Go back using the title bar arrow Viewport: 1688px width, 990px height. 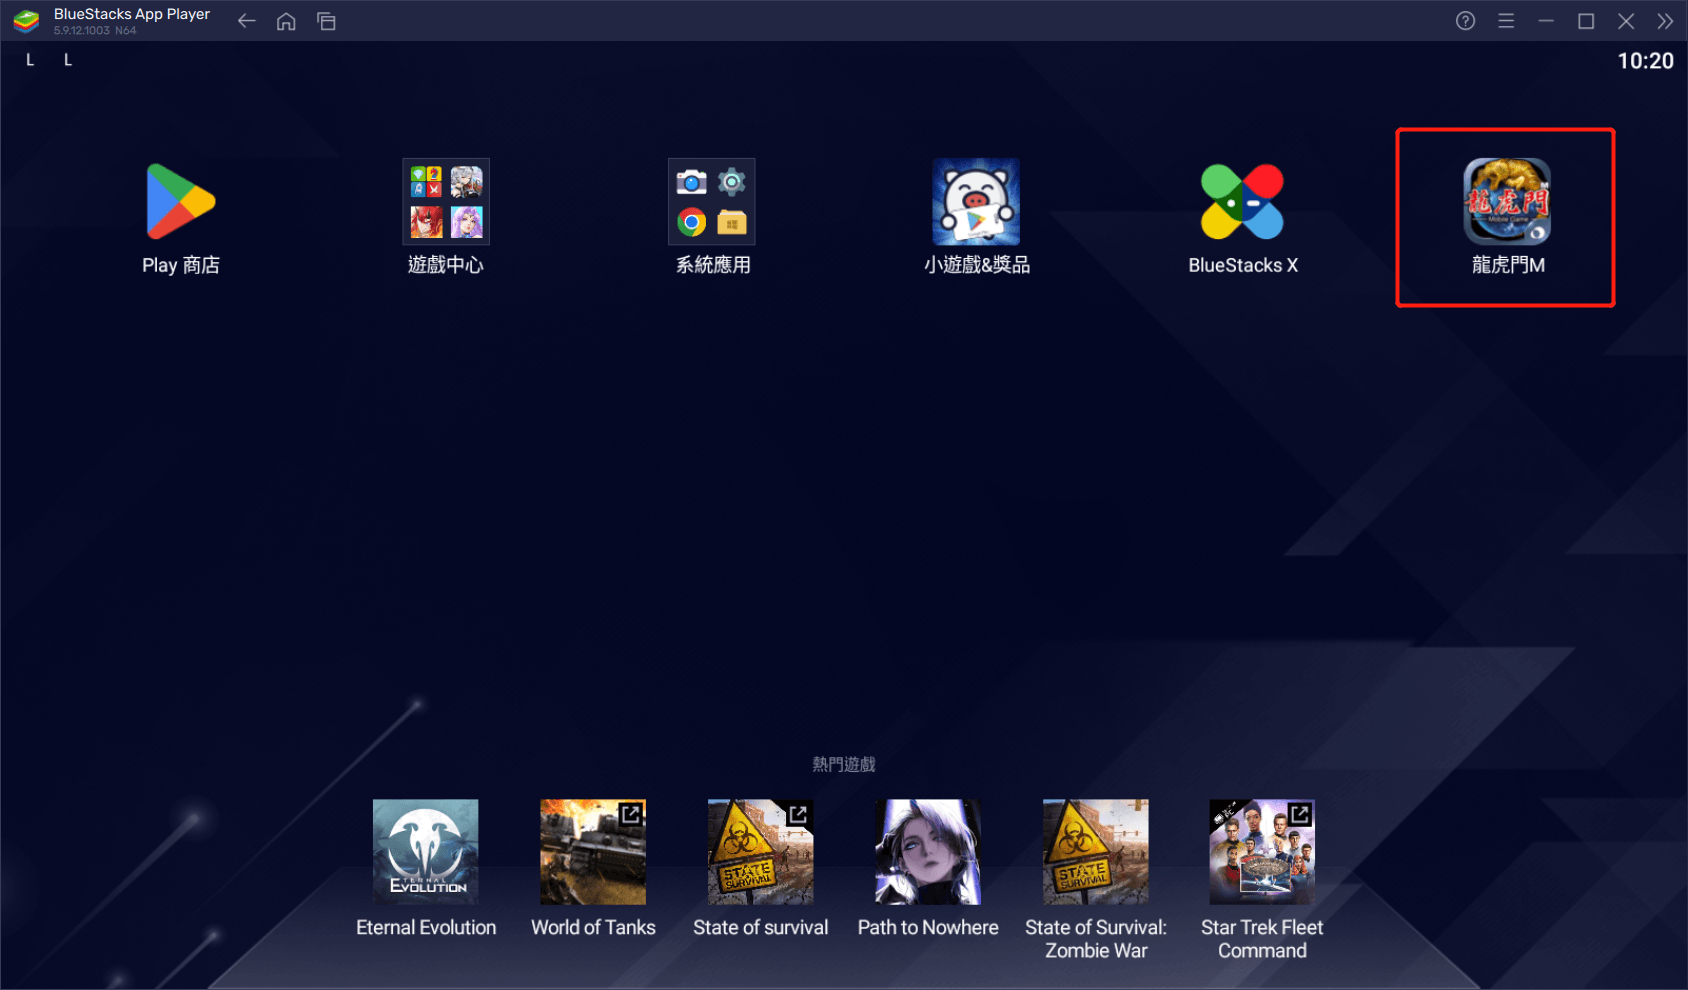247,21
